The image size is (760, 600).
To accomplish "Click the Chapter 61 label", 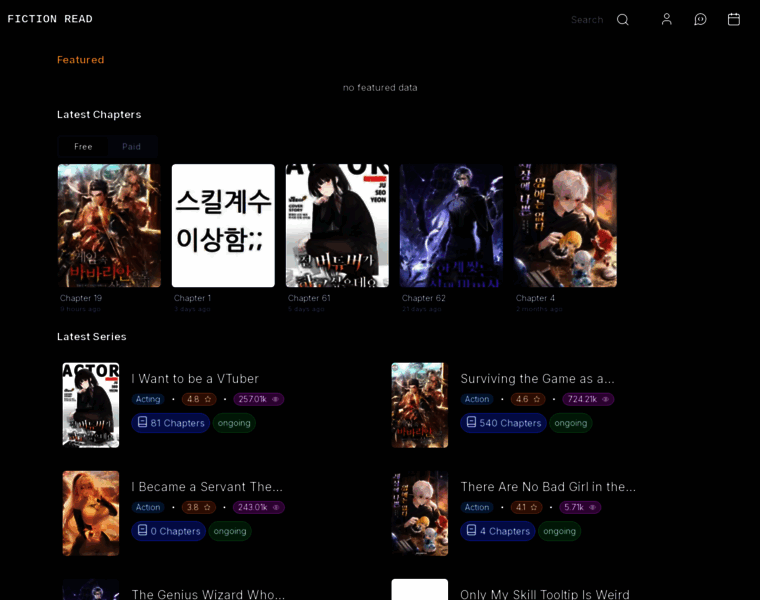I will pyautogui.click(x=309, y=298).
